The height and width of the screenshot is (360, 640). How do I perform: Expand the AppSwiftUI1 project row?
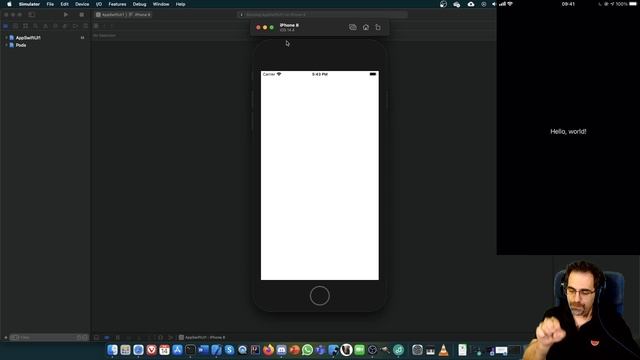coord(6,38)
